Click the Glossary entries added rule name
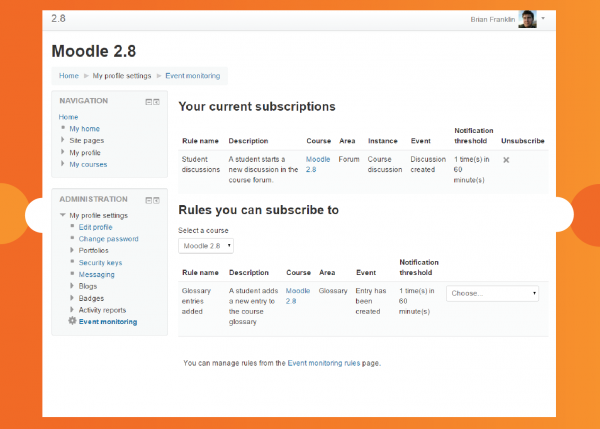 [196, 301]
